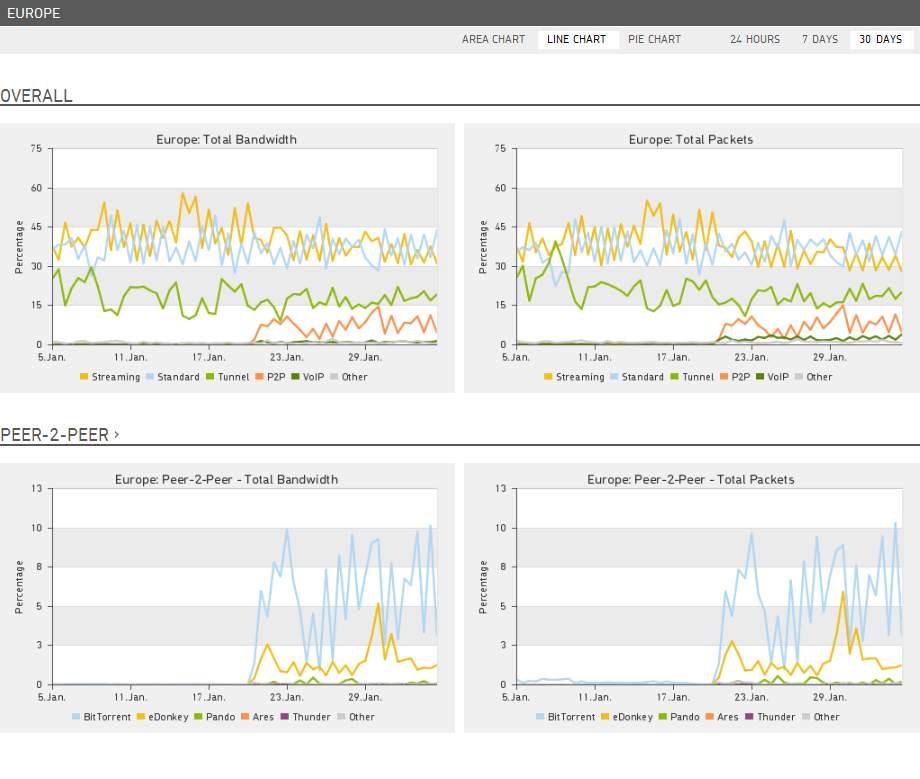This screenshot has height=779, width=920.
Task: Toggle Other in Europe: Total Bandwidth legend
Action: pos(349,377)
